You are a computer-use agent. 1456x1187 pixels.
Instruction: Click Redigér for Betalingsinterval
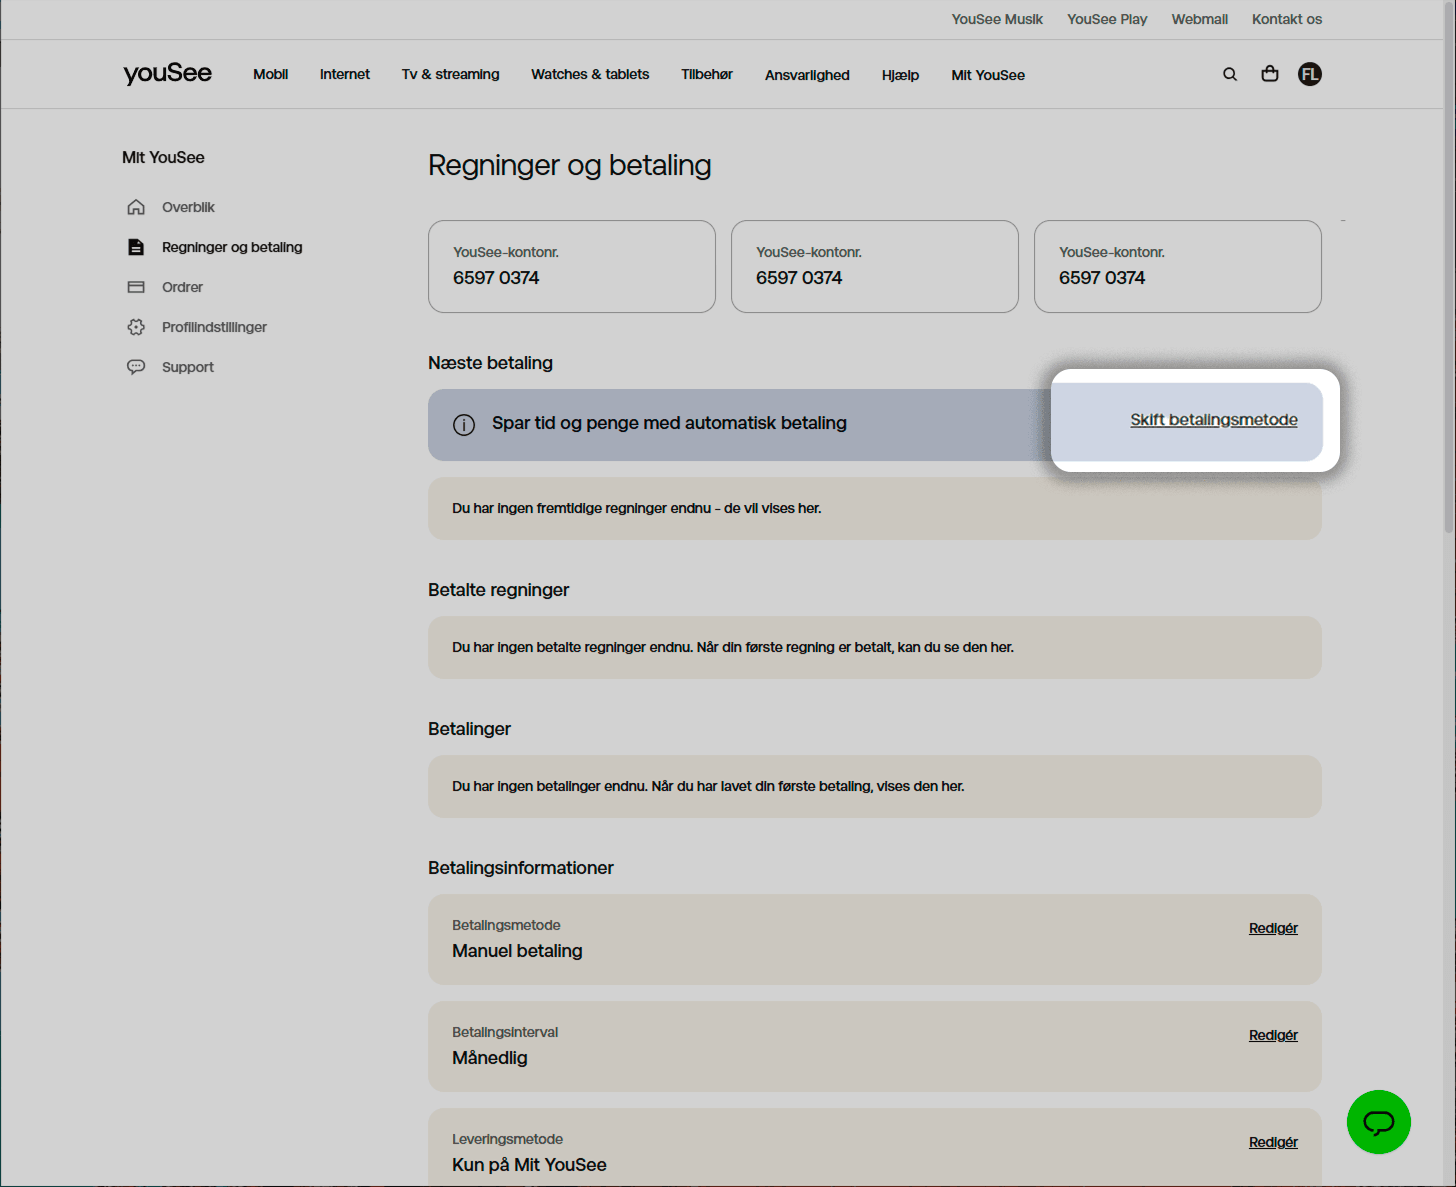click(x=1272, y=1035)
